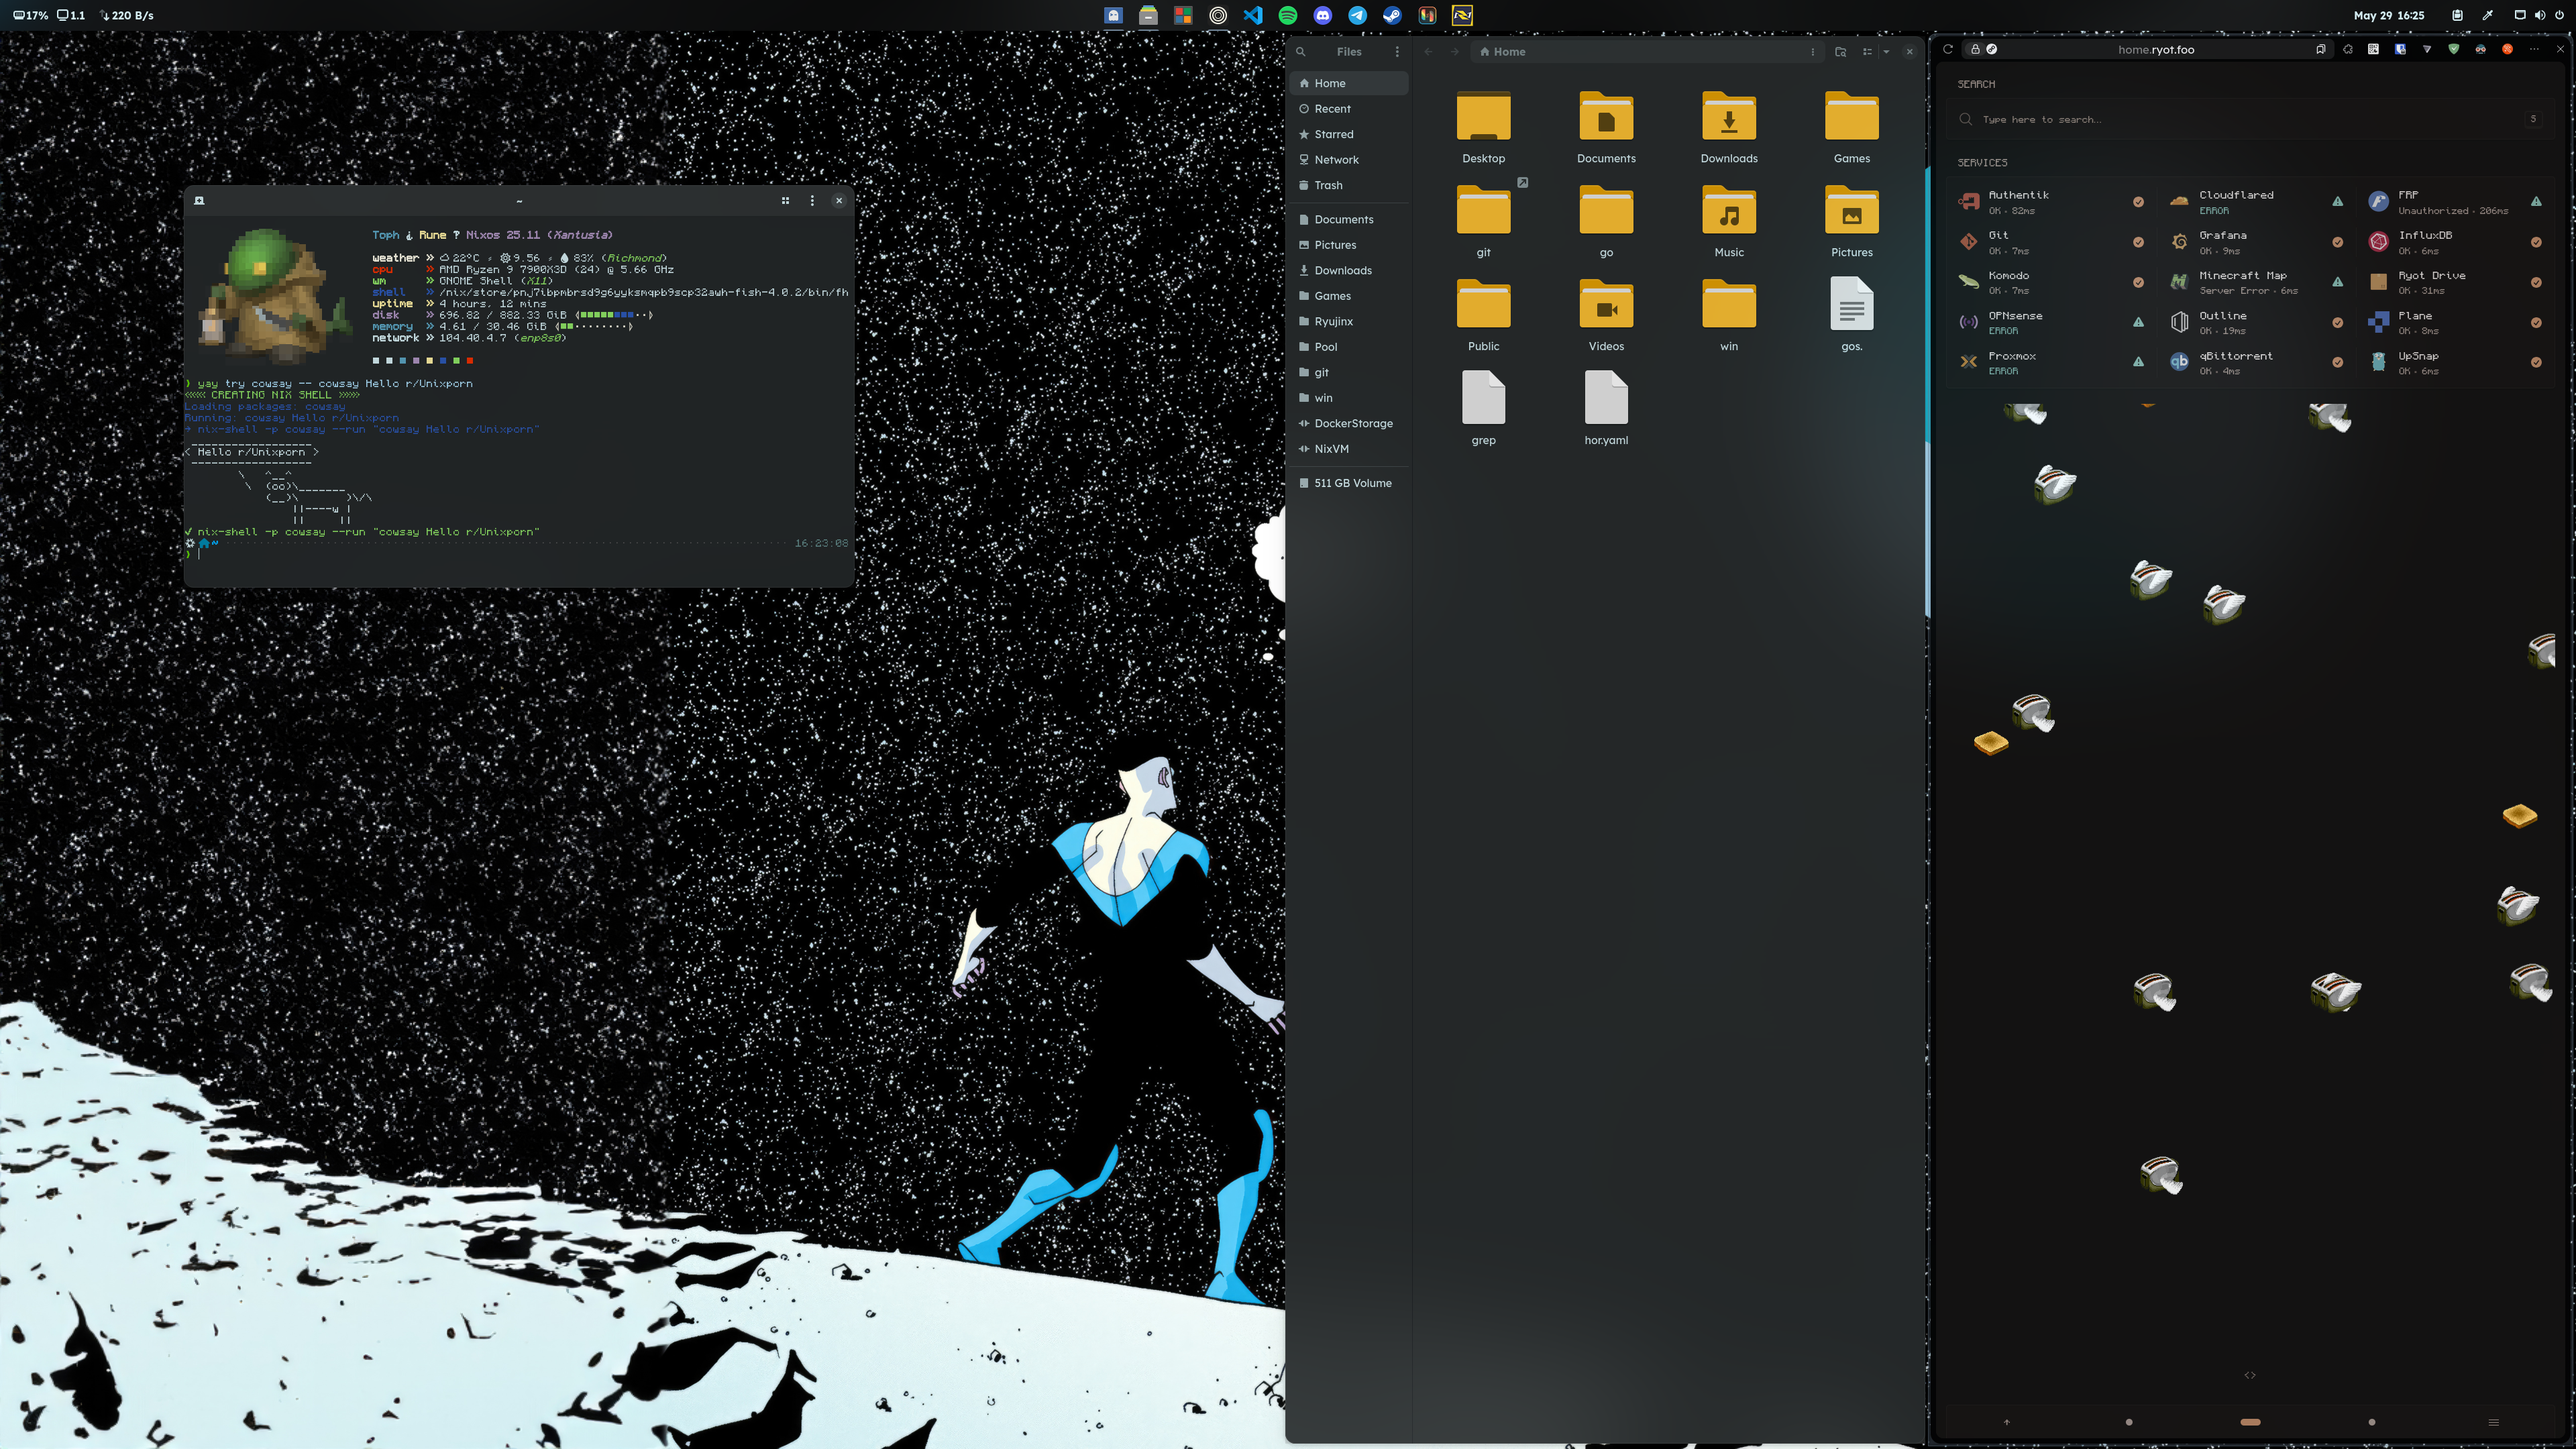2576x1449 pixels.
Task: Select the Downloads folder icon
Action: click(1729, 117)
